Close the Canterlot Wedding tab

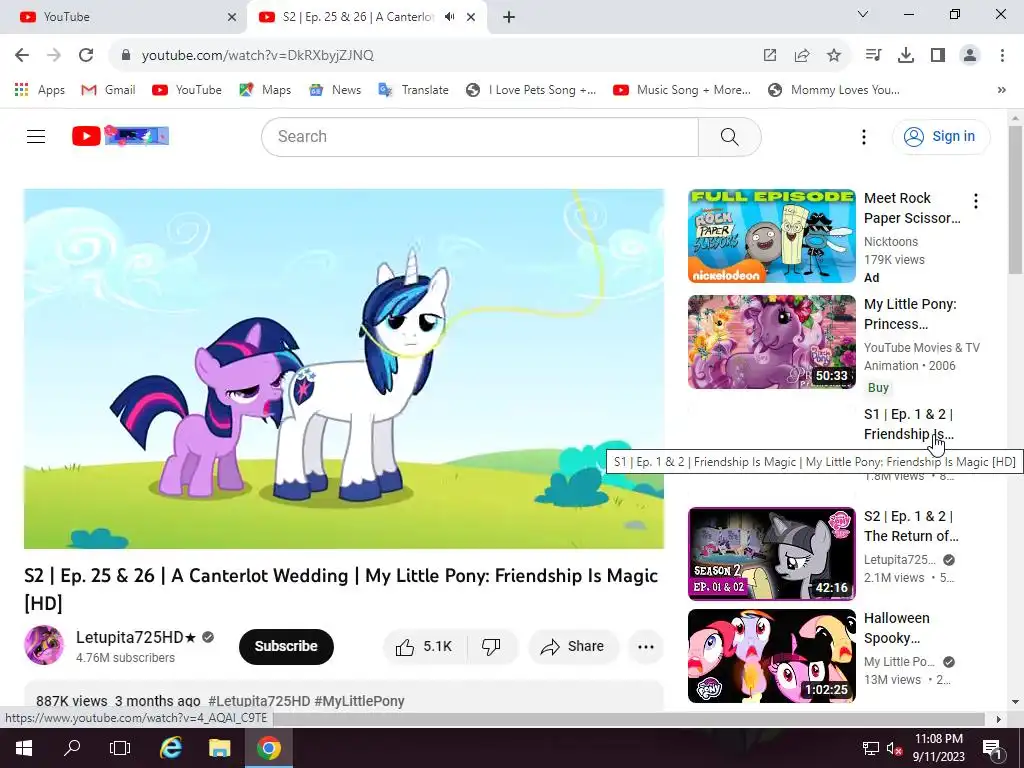(x=471, y=17)
